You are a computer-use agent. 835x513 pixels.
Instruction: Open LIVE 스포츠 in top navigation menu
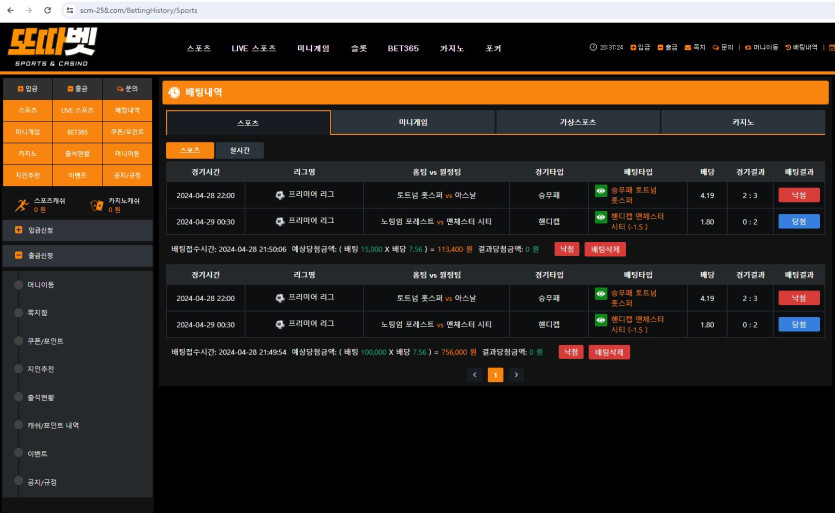coord(253,48)
